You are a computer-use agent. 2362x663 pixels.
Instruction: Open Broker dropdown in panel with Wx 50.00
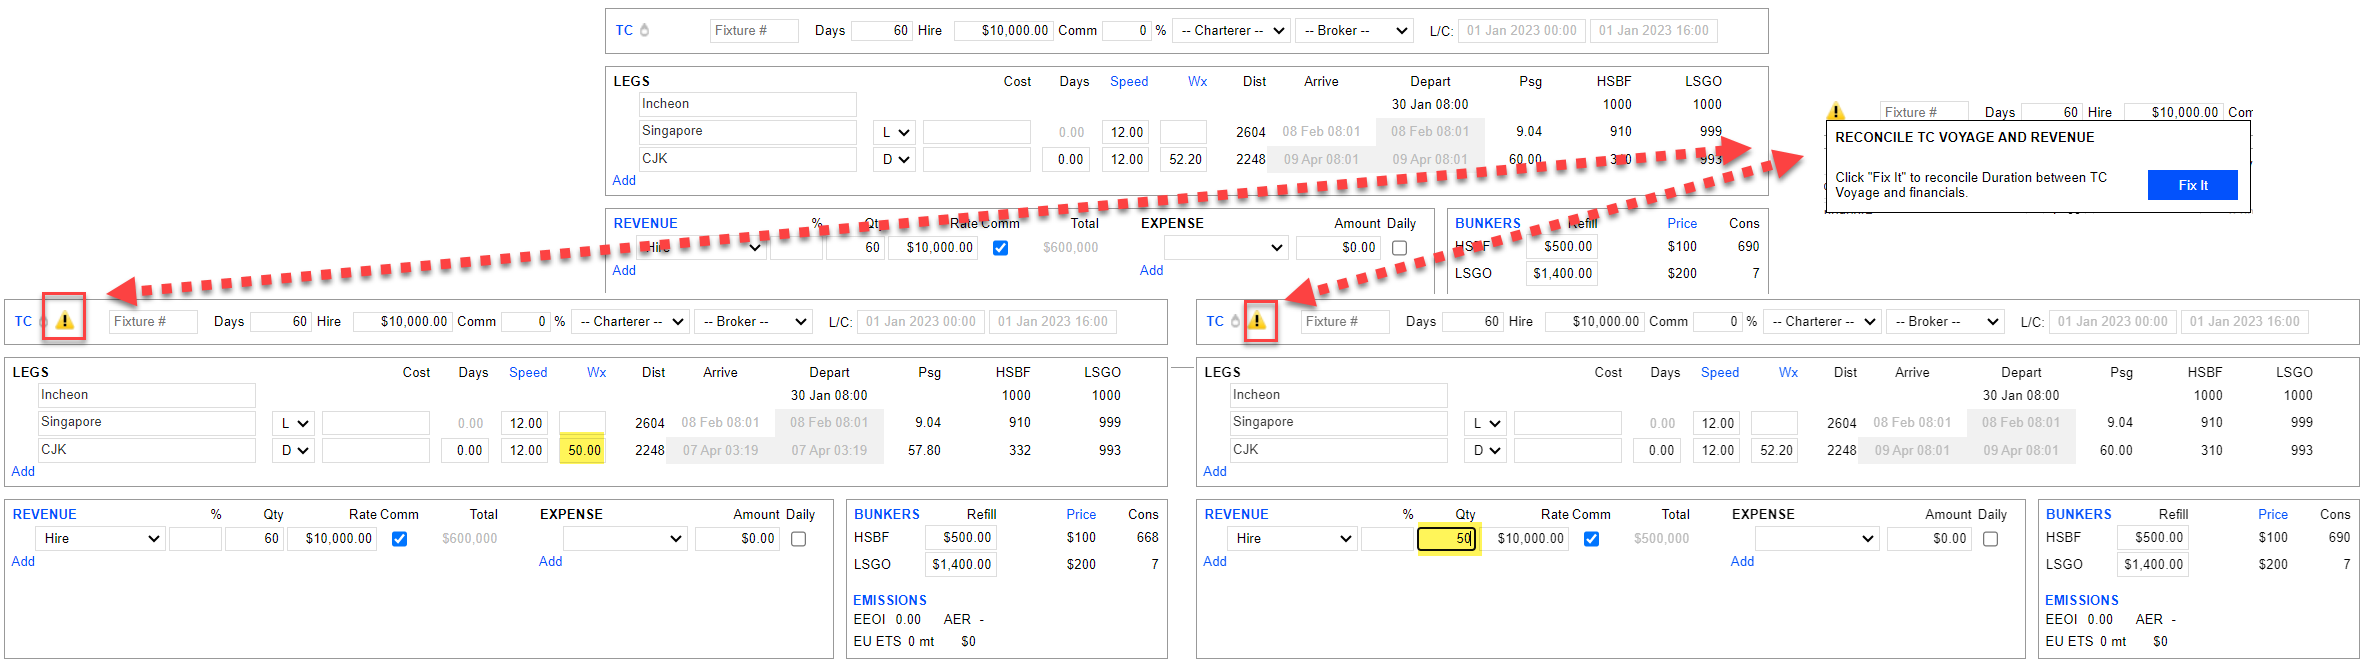point(754,322)
